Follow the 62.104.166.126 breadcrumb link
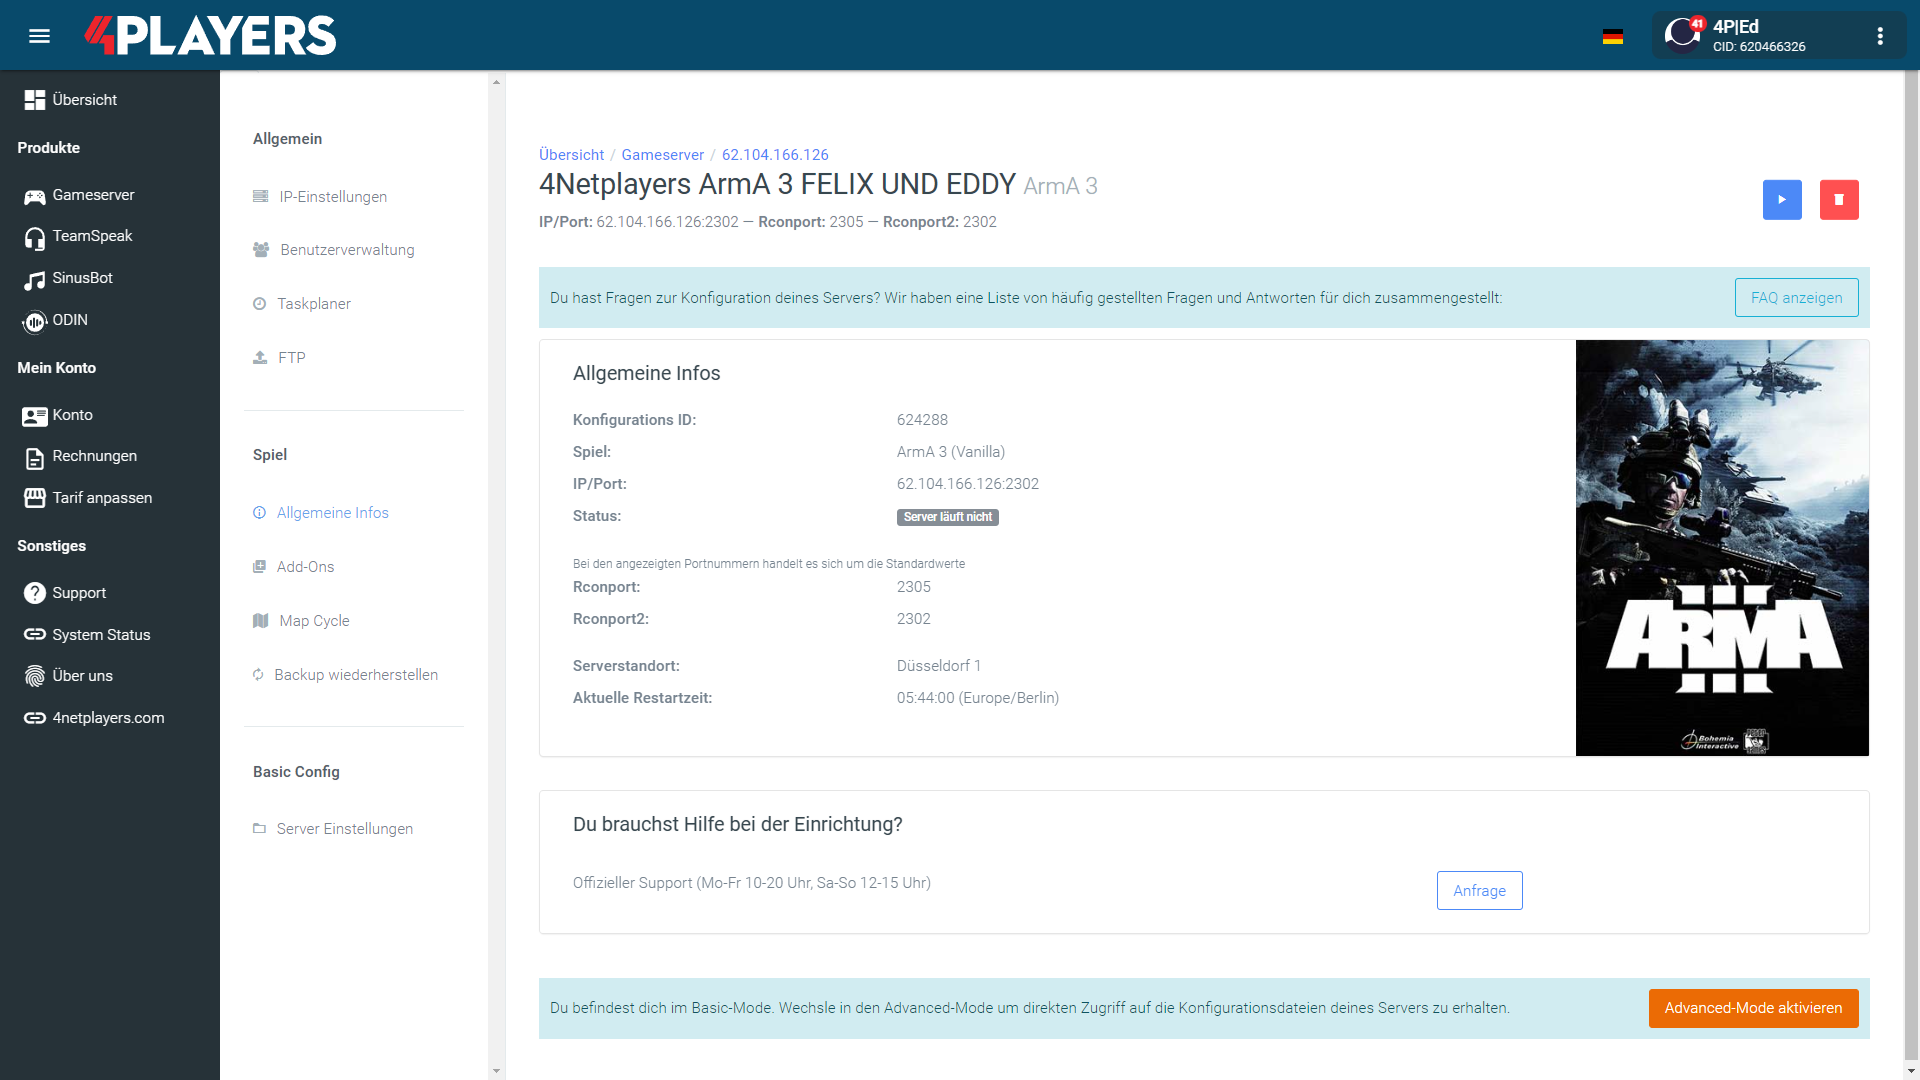The height and width of the screenshot is (1080, 1920). tap(775, 155)
